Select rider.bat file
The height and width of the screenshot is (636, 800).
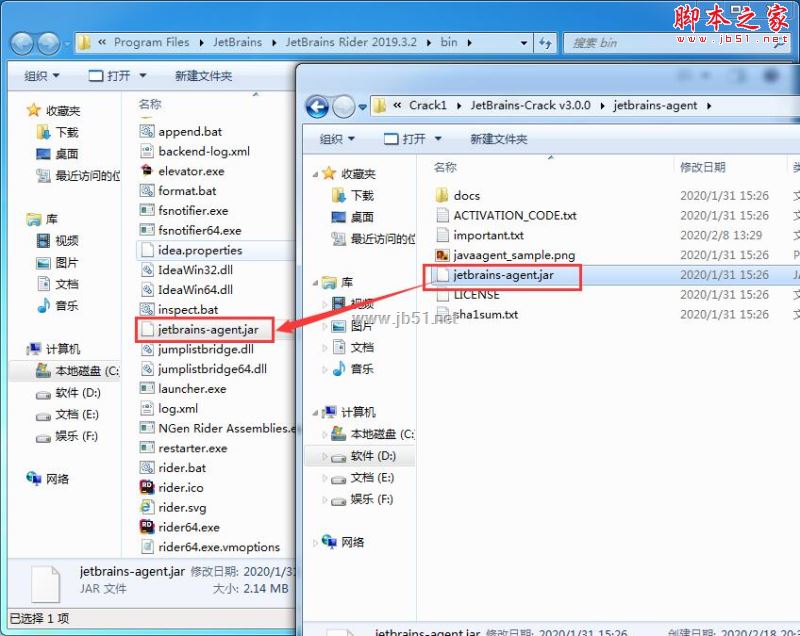click(182, 468)
